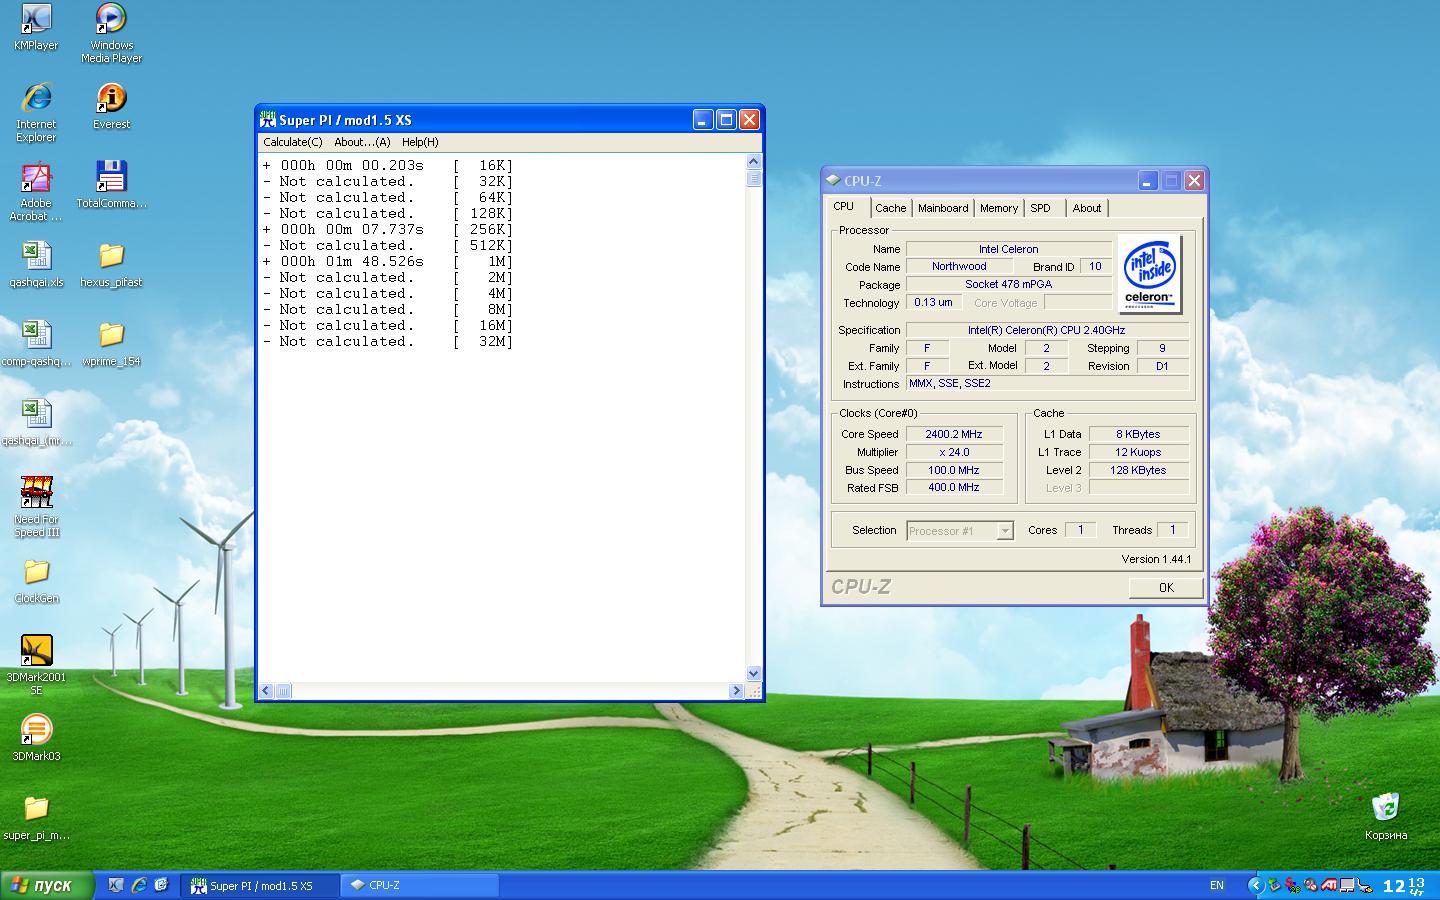This screenshot has width=1440, height=900.
Task: Select the ClockGen folder icon
Action: point(36,580)
